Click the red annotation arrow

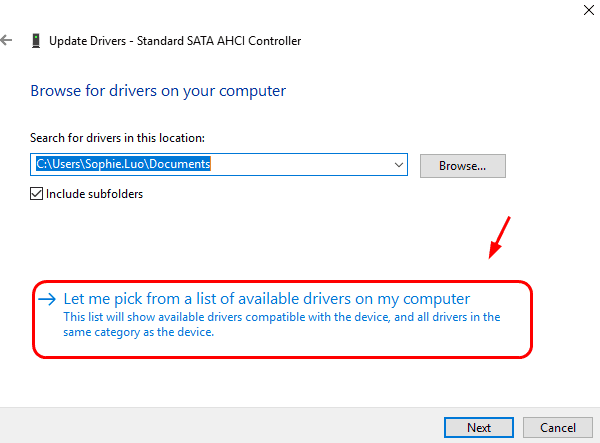click(500, 236)
